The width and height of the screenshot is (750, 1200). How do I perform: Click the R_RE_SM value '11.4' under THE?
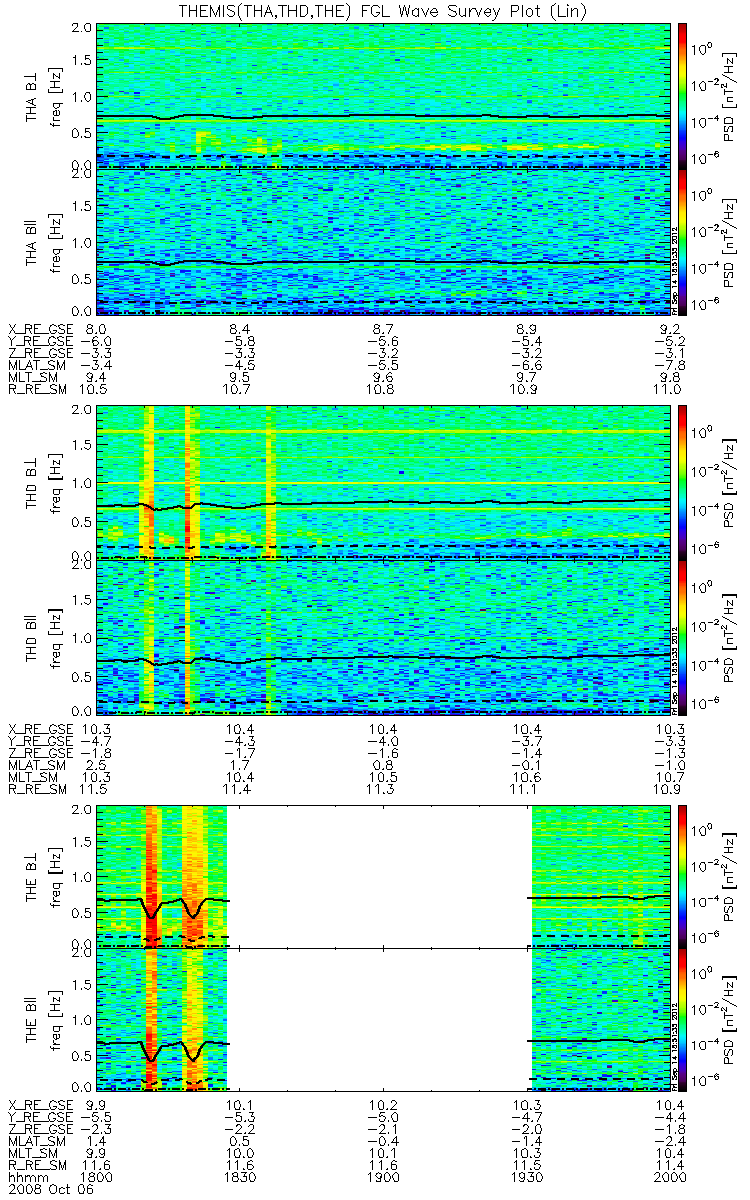pos(669,1165)
